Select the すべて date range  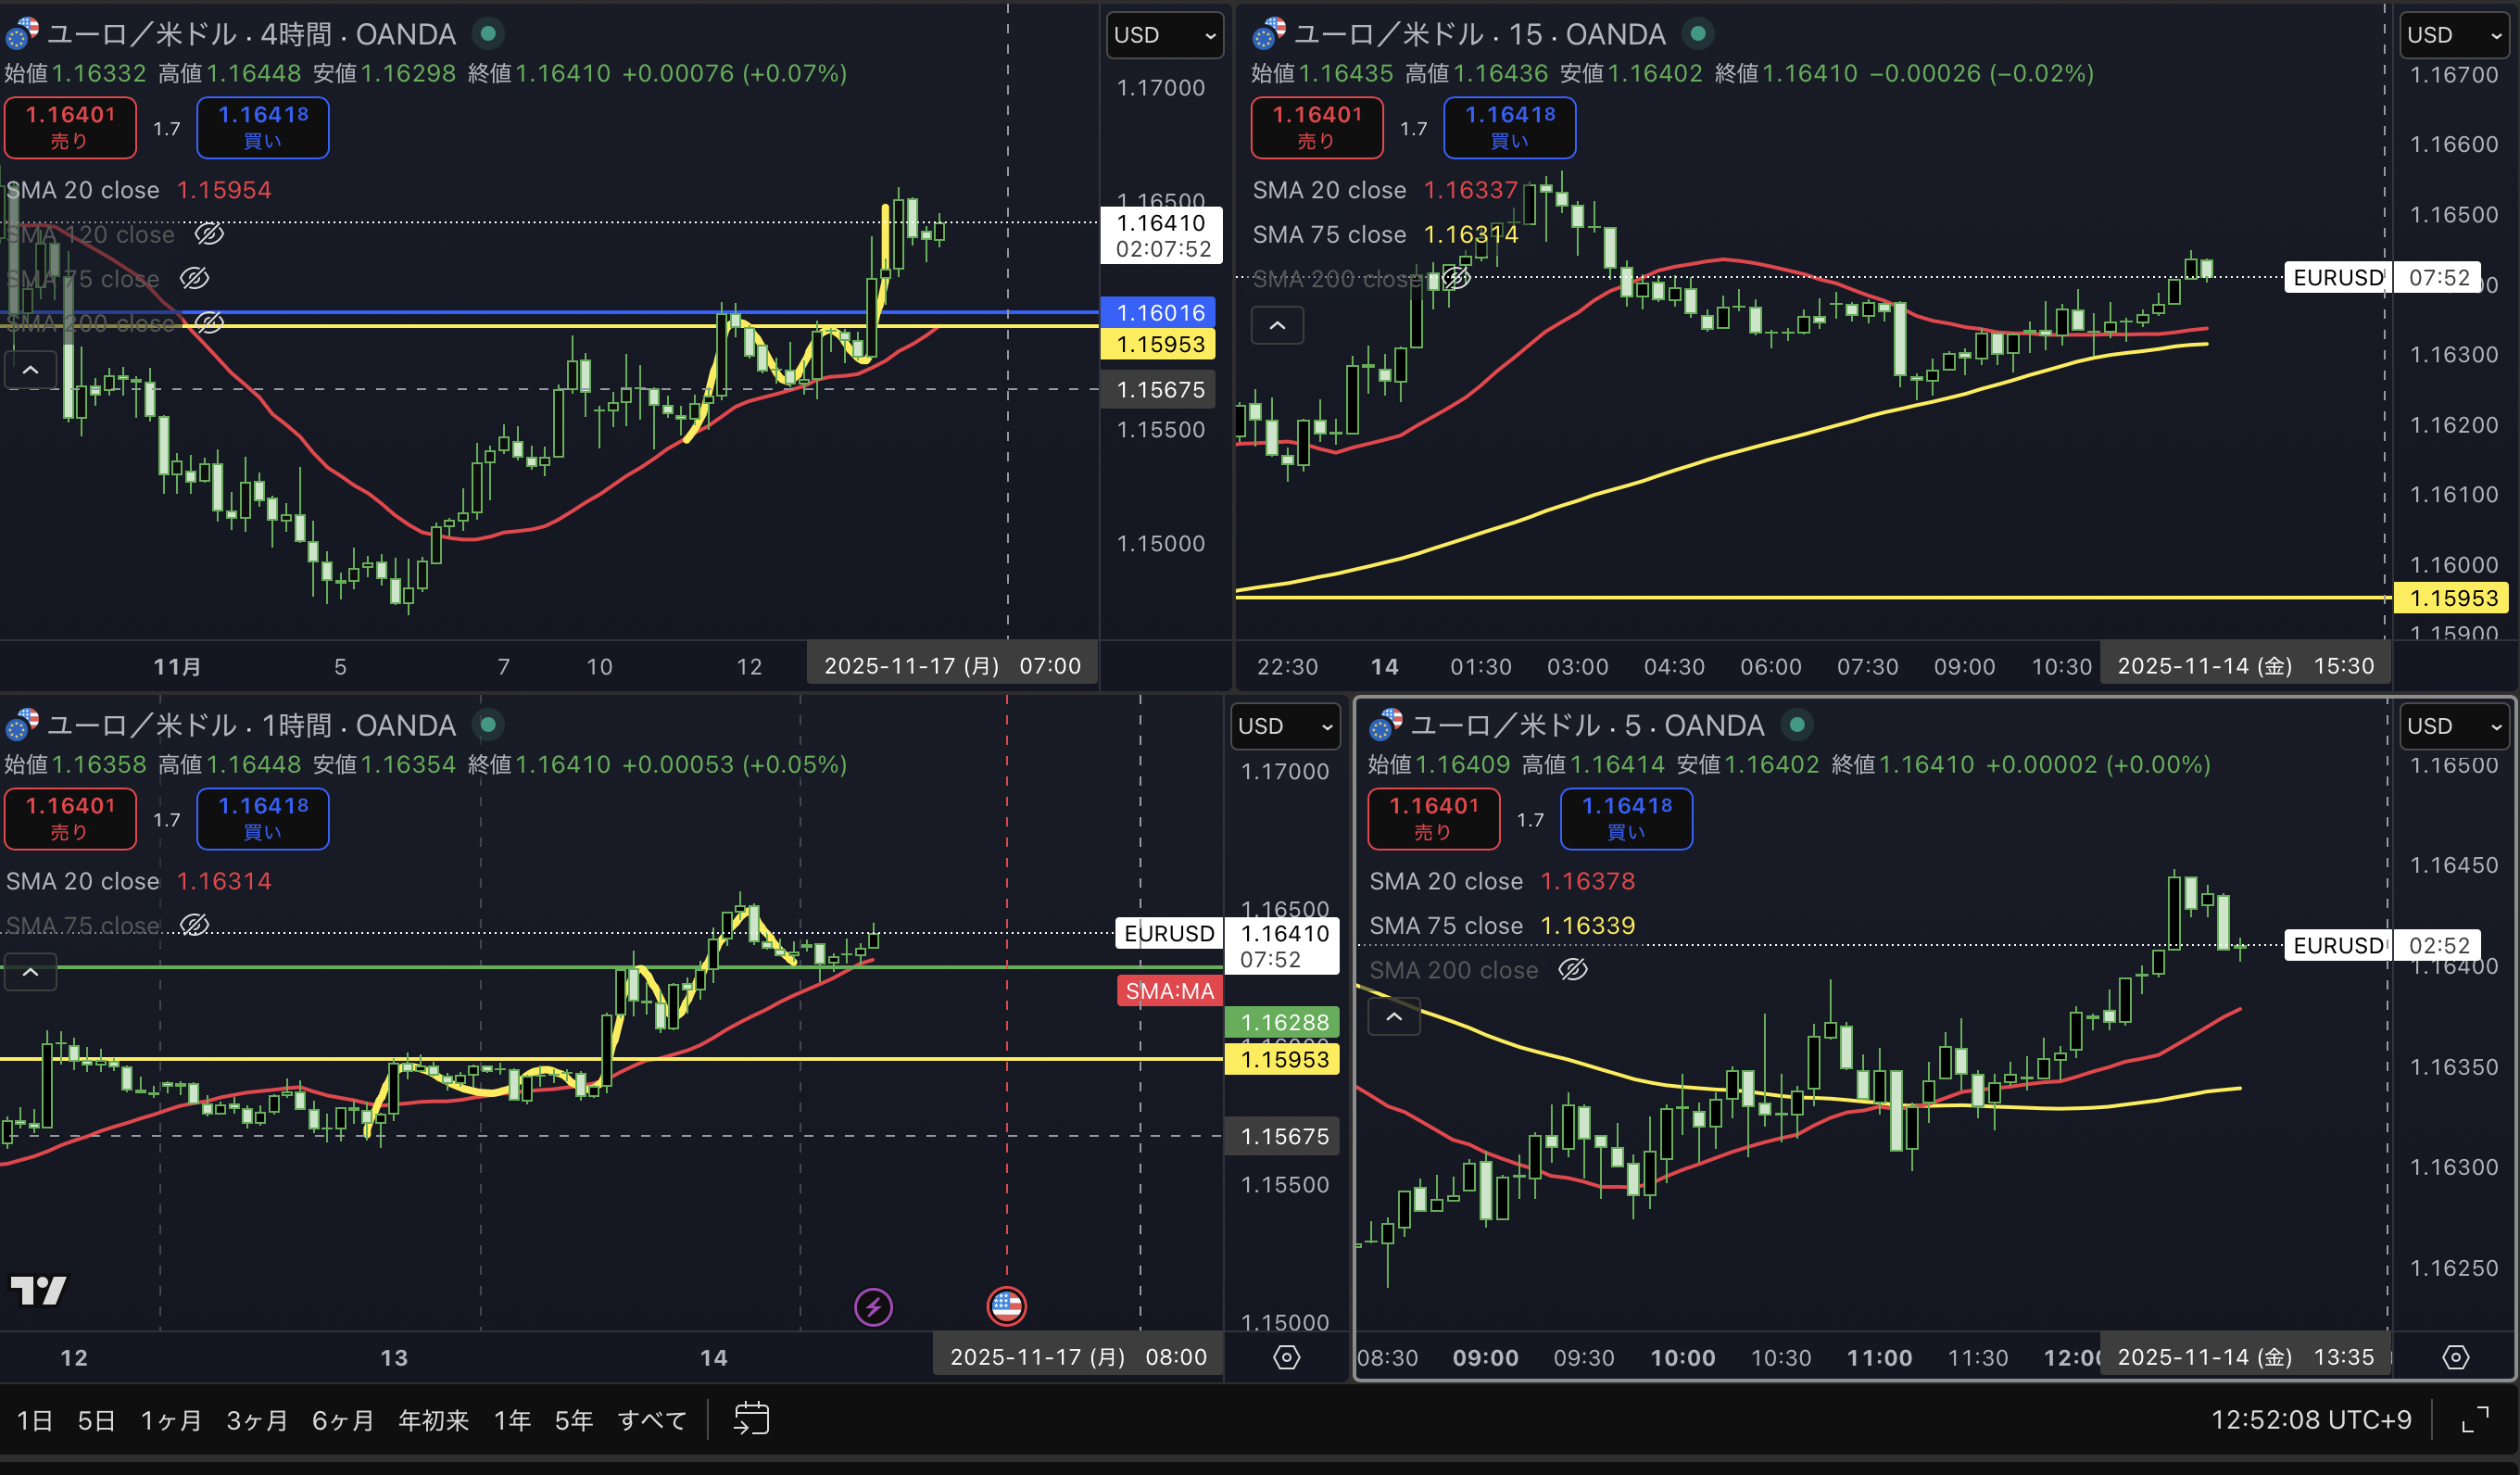[651, 1420]
